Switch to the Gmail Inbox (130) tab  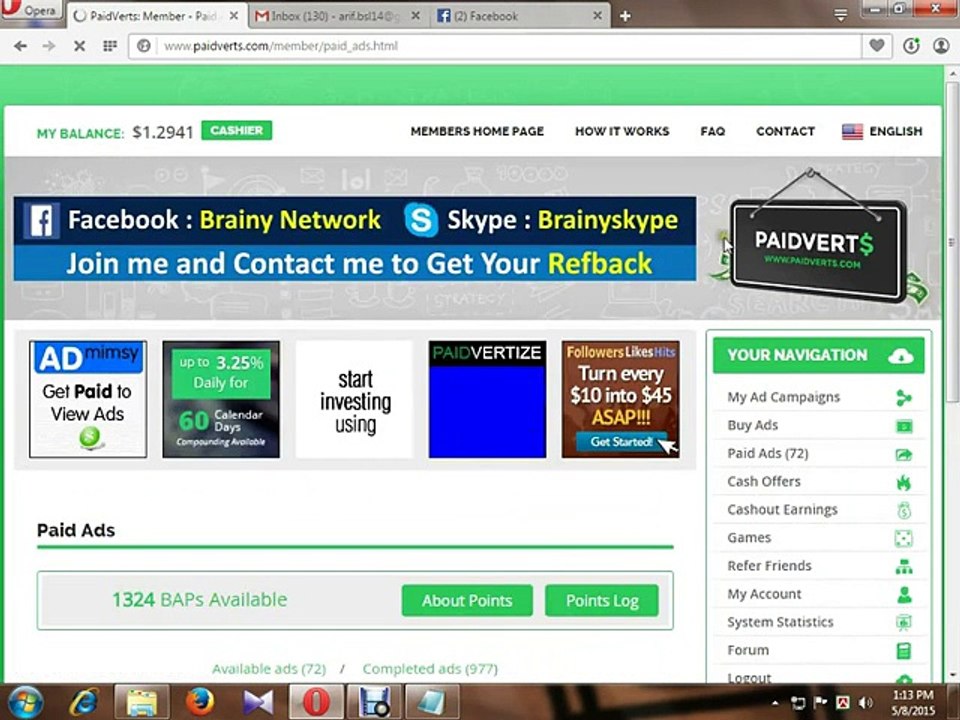coord(339,17)
